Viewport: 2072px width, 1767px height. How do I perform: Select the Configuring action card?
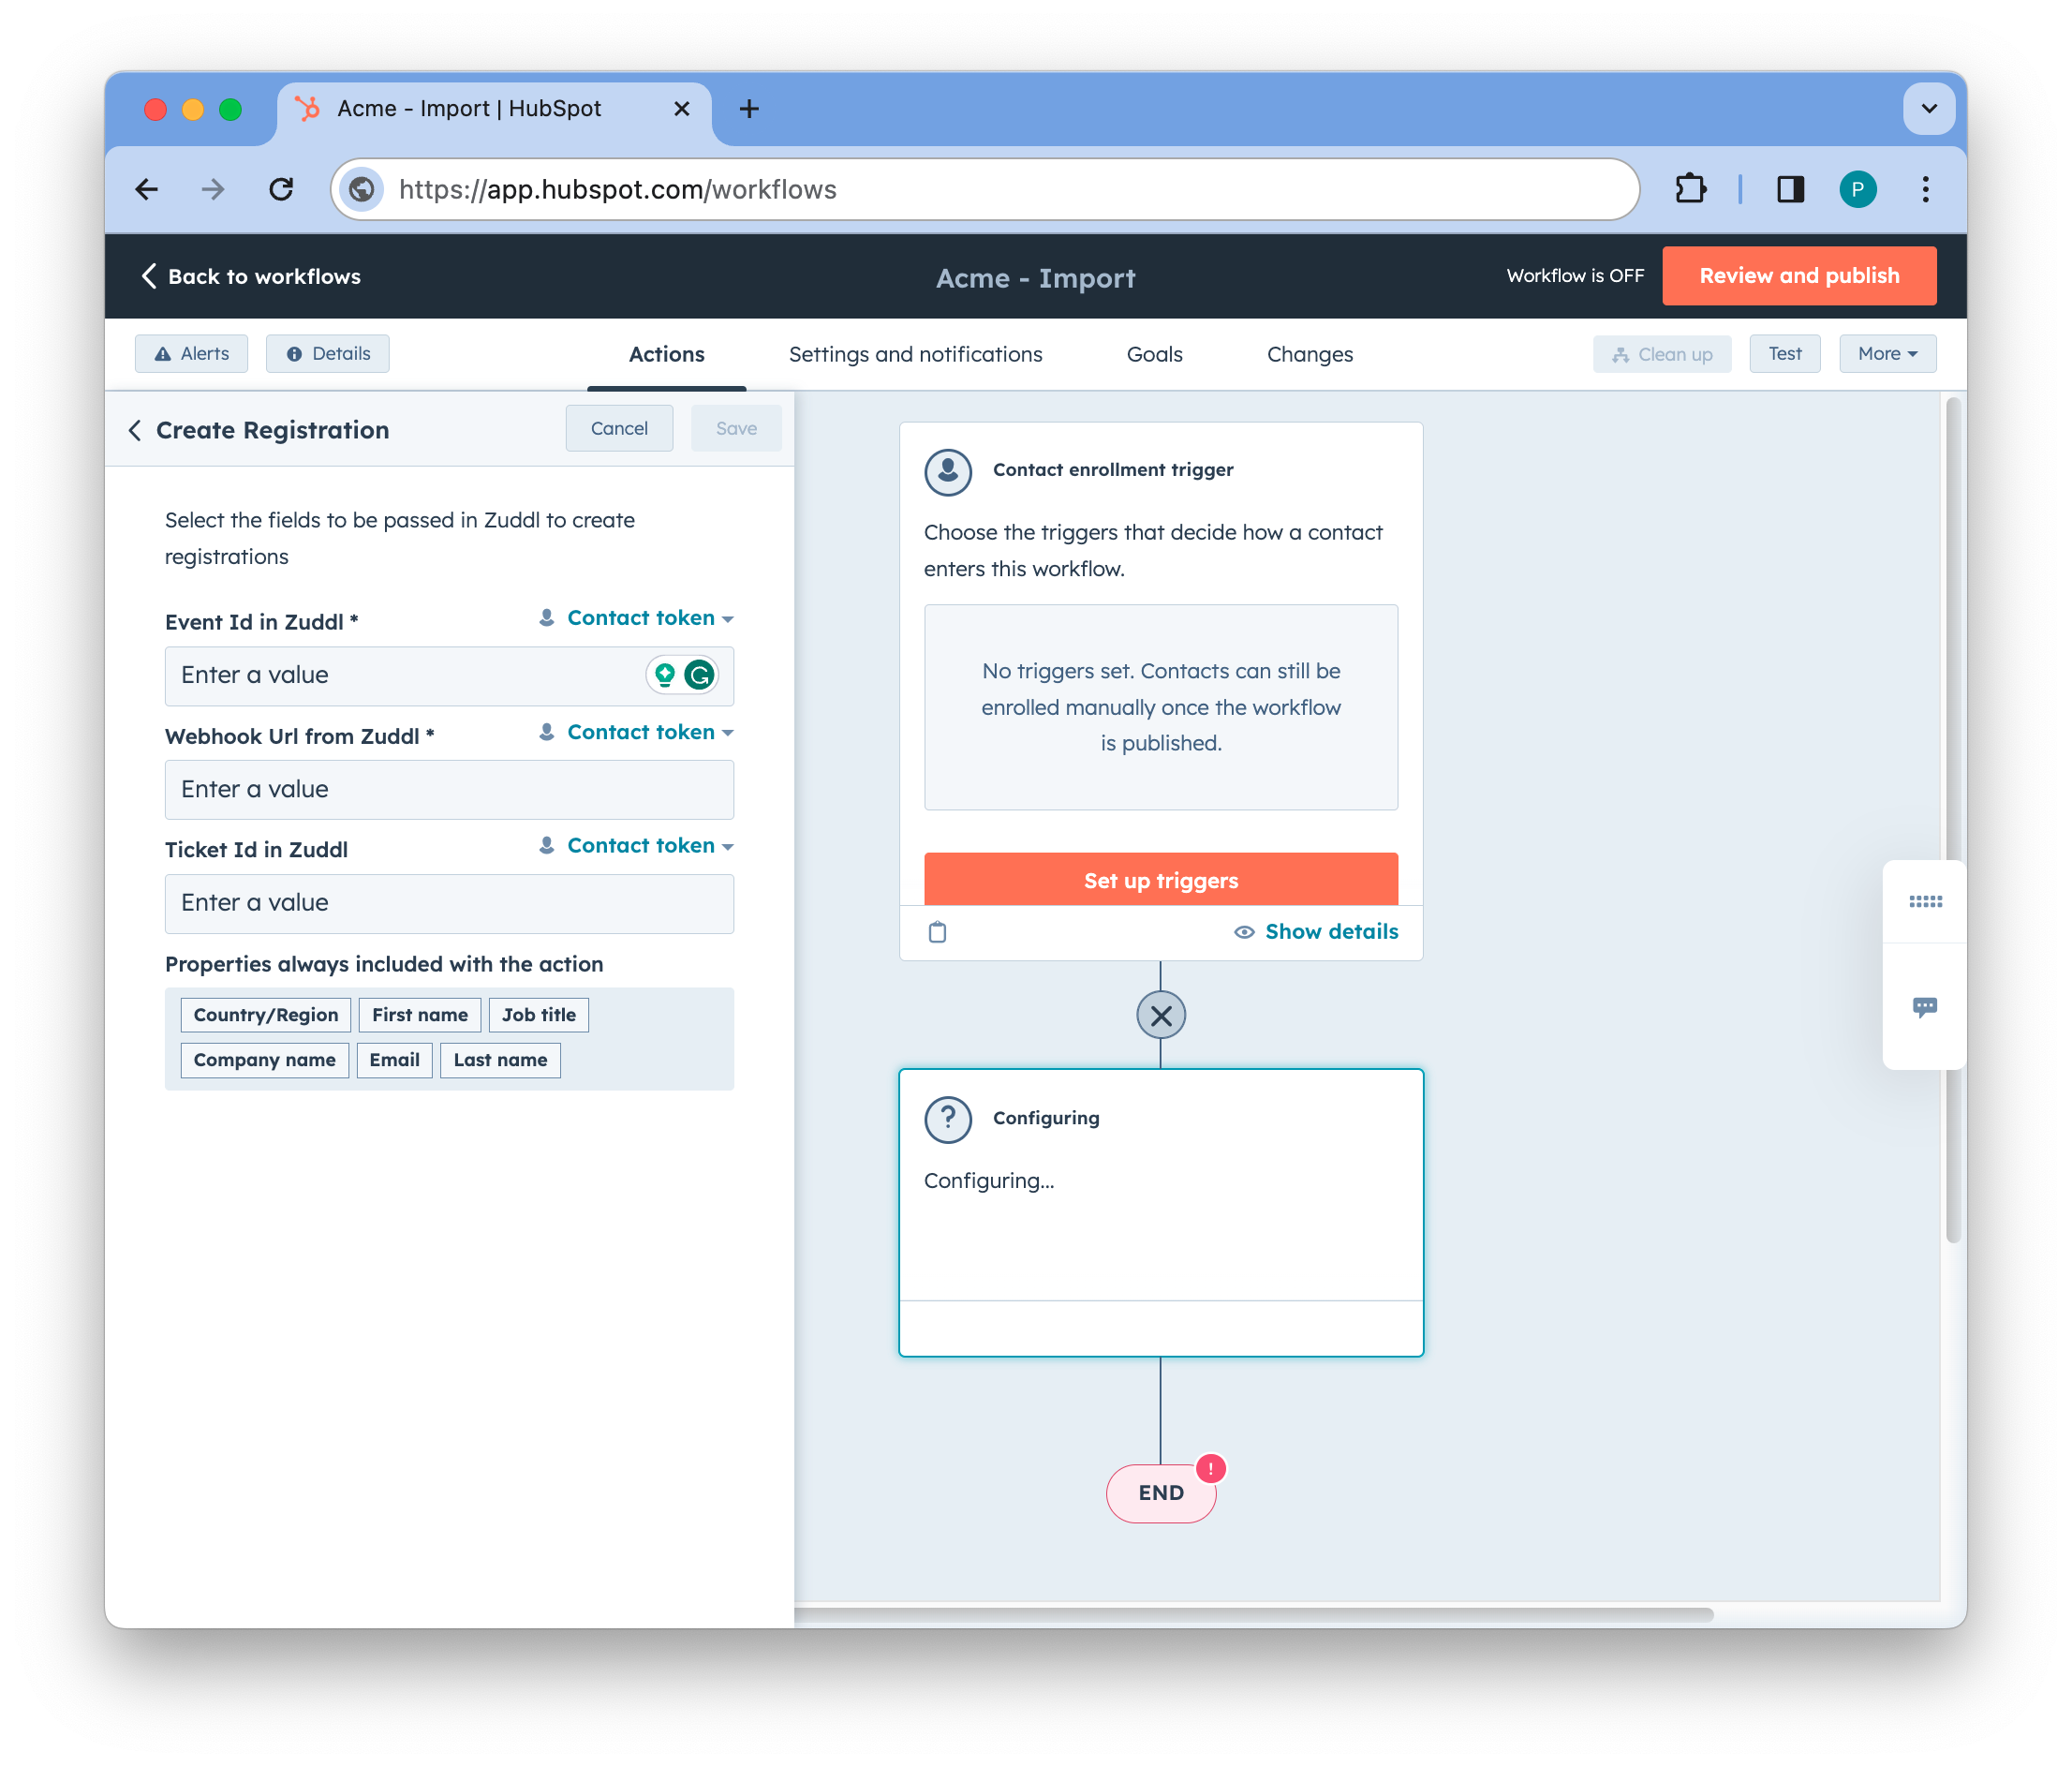[x=1161, y=1213]
